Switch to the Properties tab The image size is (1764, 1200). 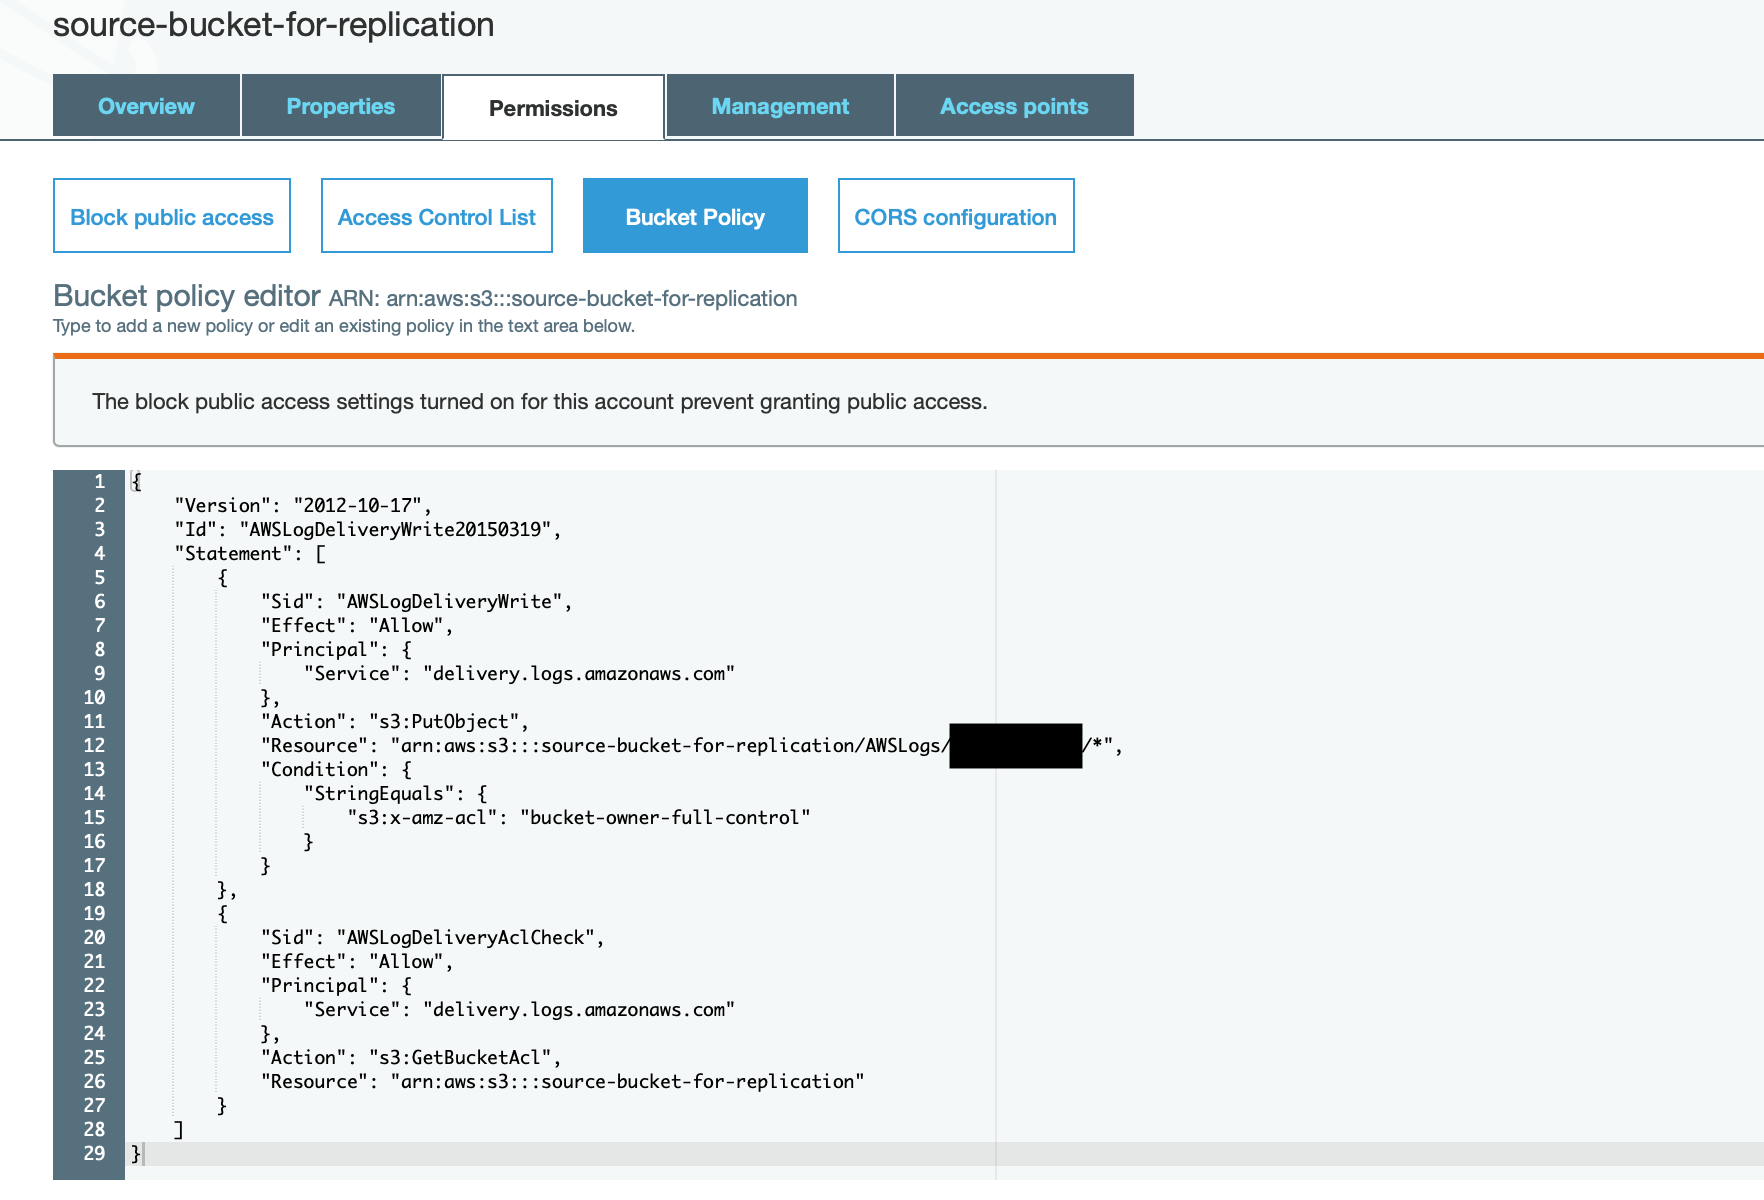coord(340,105)
